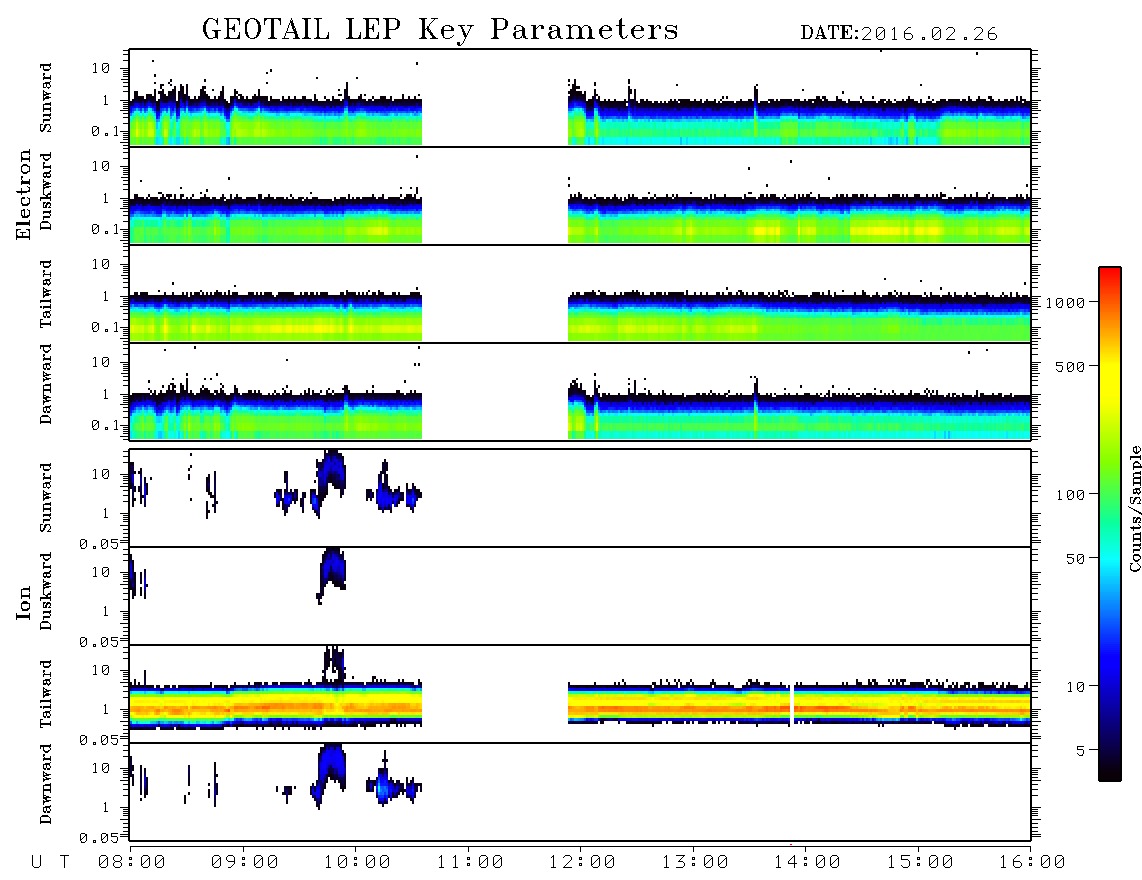Click the 500 color bar tick label
The height and width of the screenshot is (880, 1142).
coord(1071,366)
